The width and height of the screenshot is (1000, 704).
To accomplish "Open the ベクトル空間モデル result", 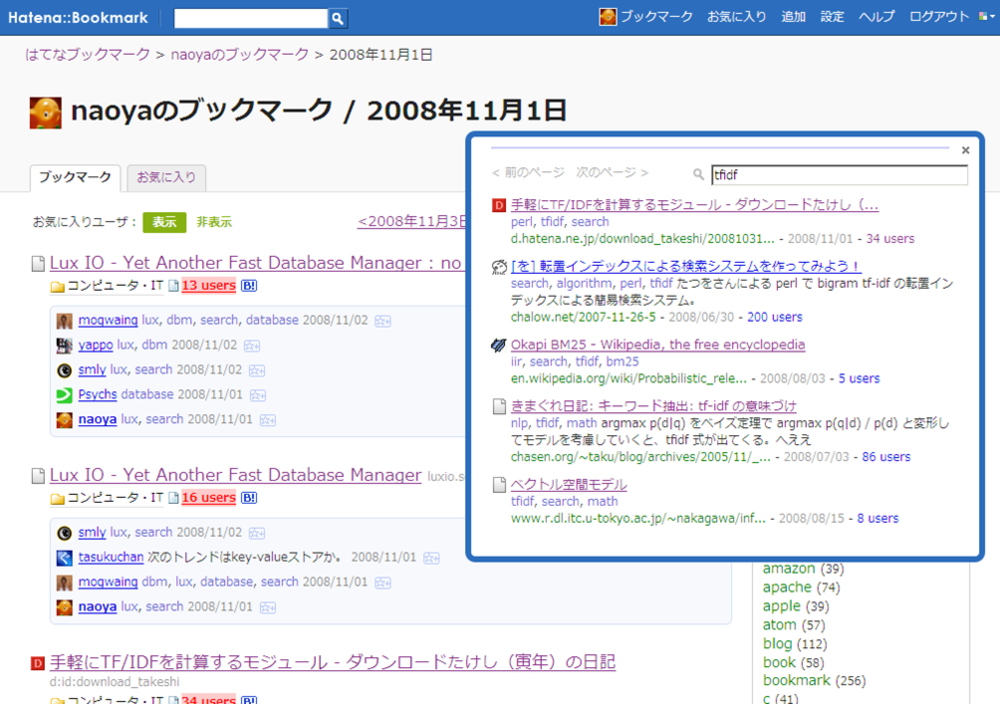I will (x=569, y=485).
